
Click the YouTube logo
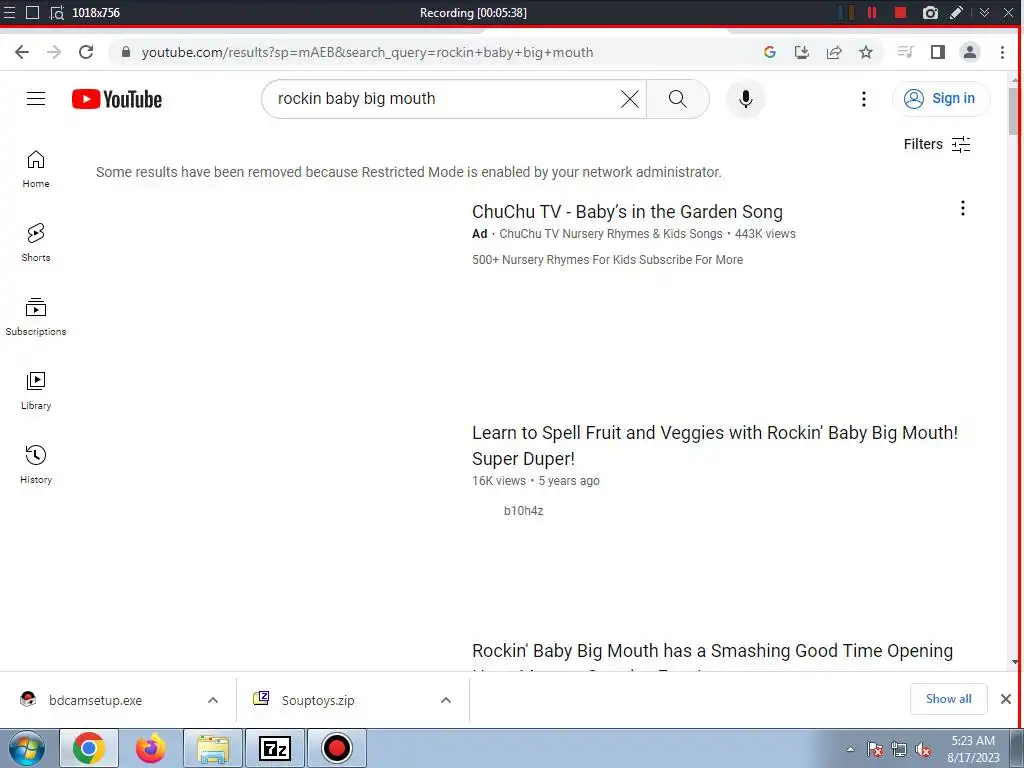pos(117,99)
